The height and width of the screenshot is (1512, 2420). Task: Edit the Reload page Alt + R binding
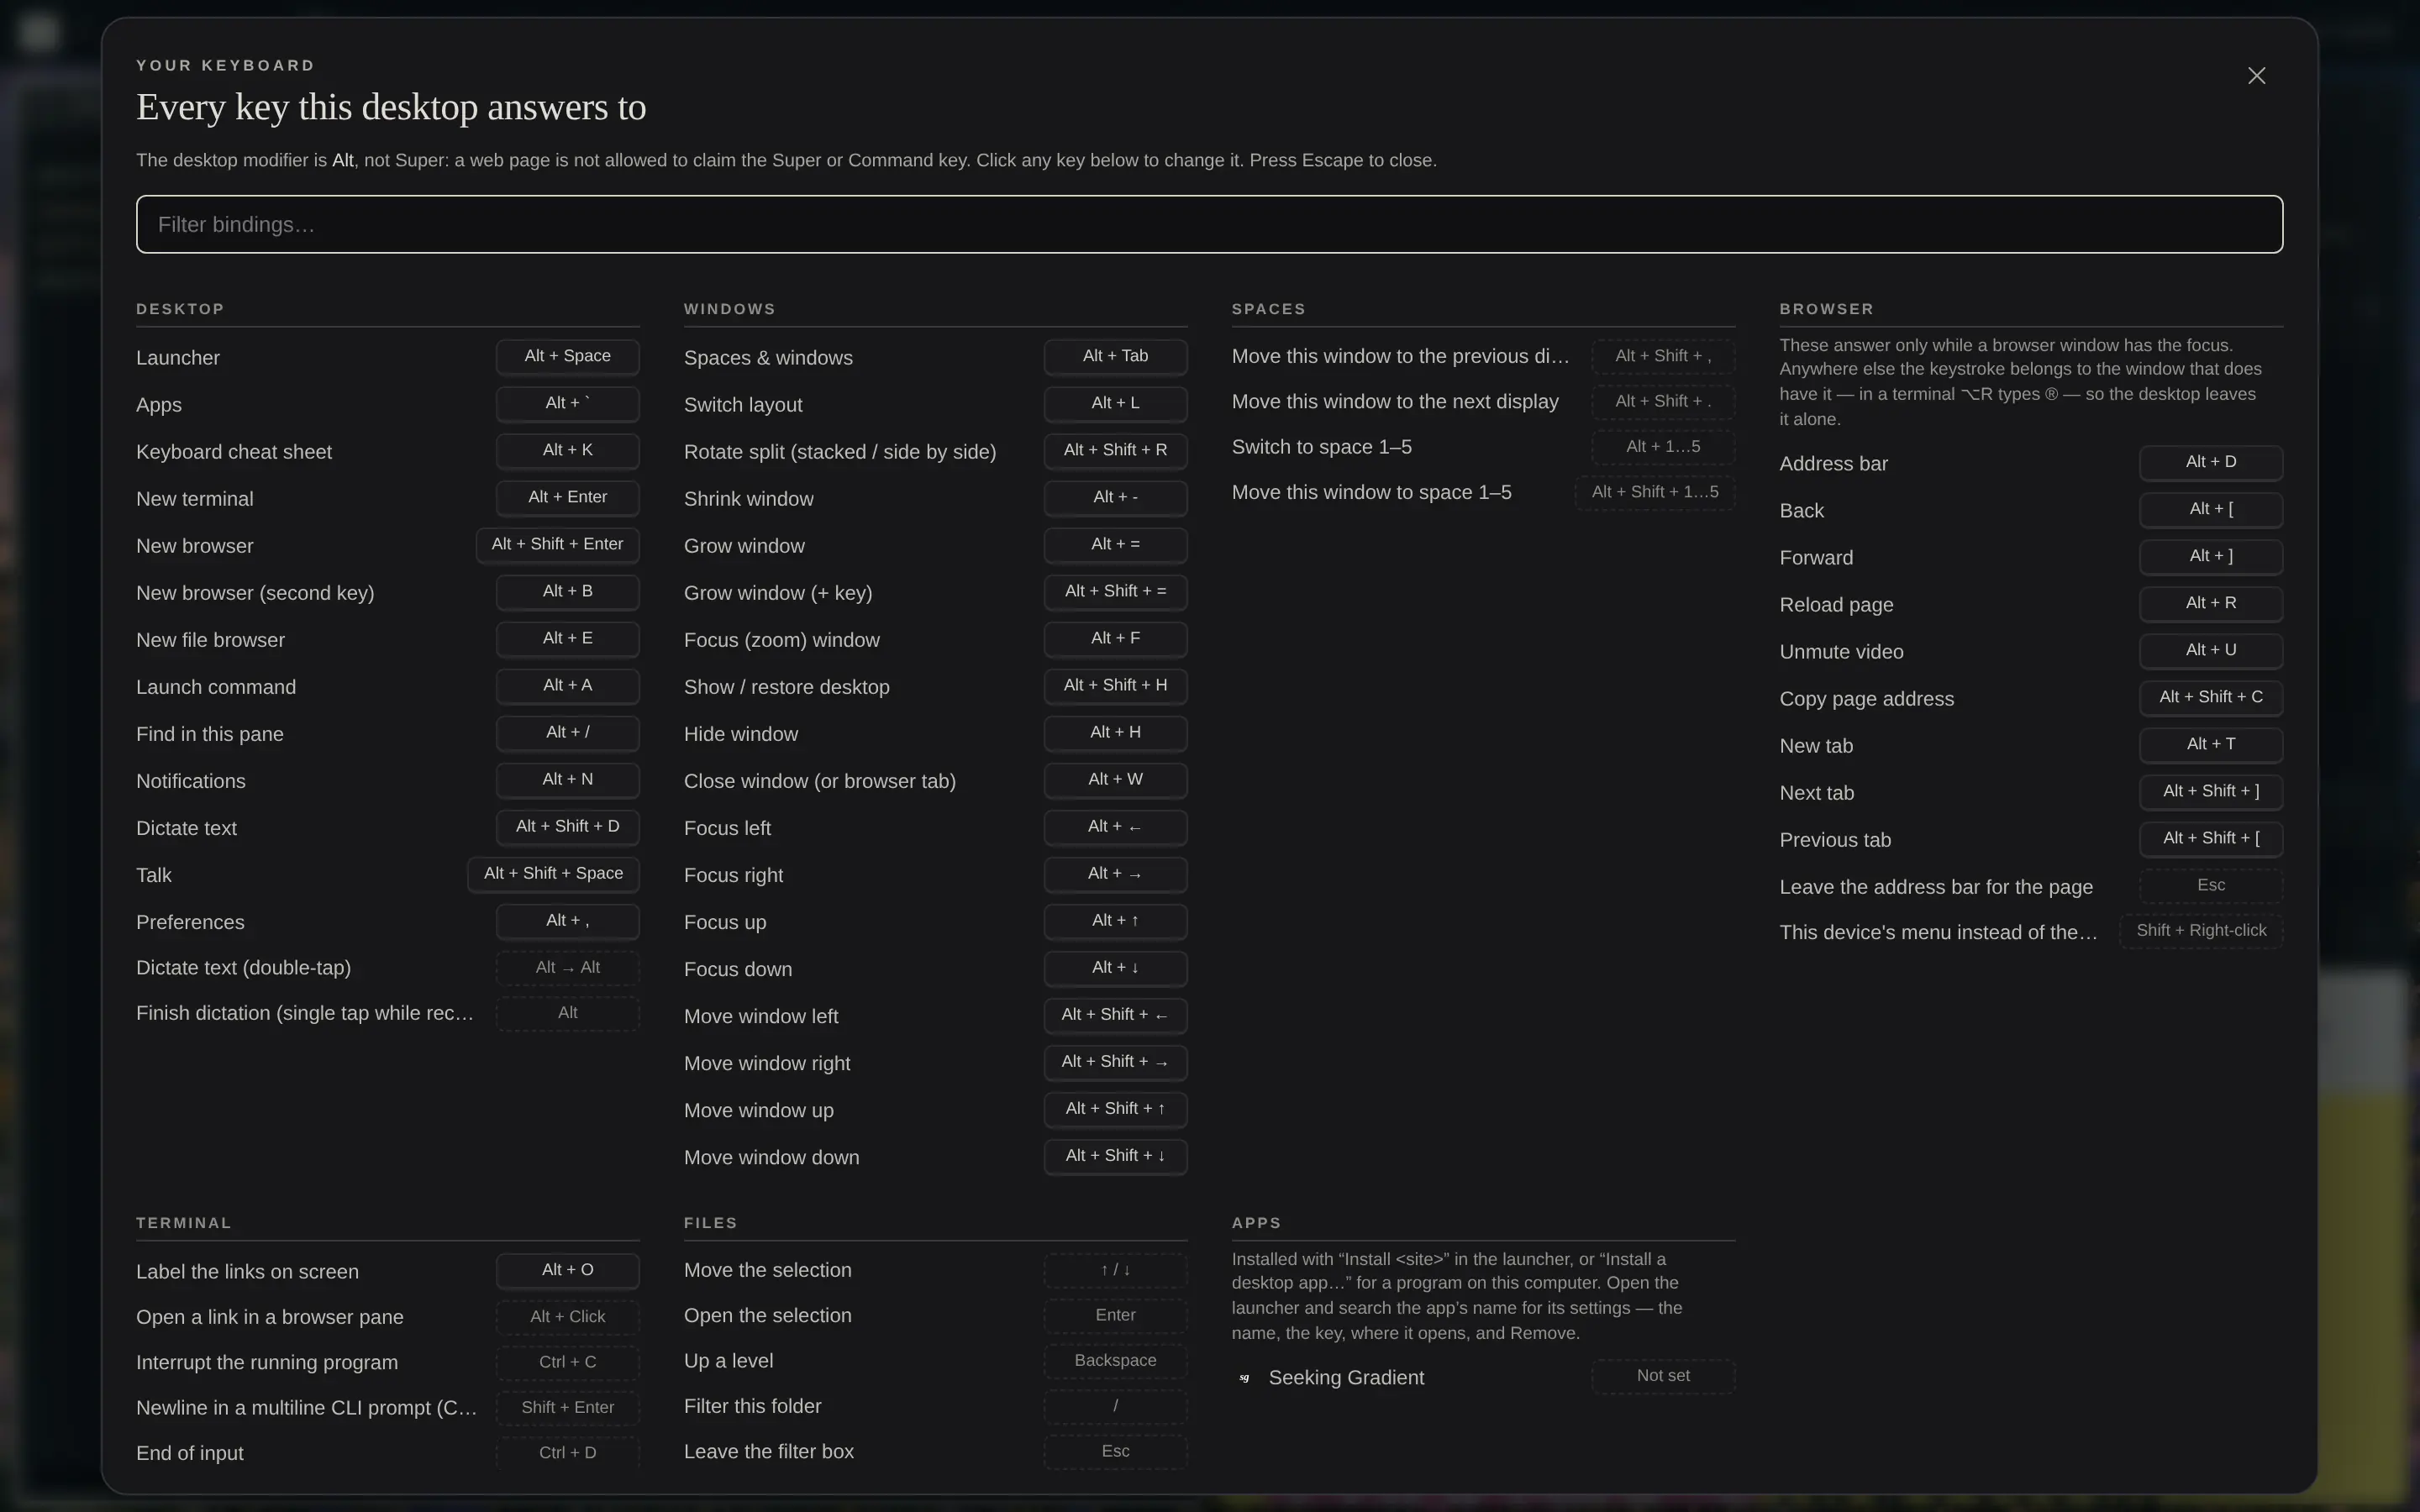tap(2211, 603)
